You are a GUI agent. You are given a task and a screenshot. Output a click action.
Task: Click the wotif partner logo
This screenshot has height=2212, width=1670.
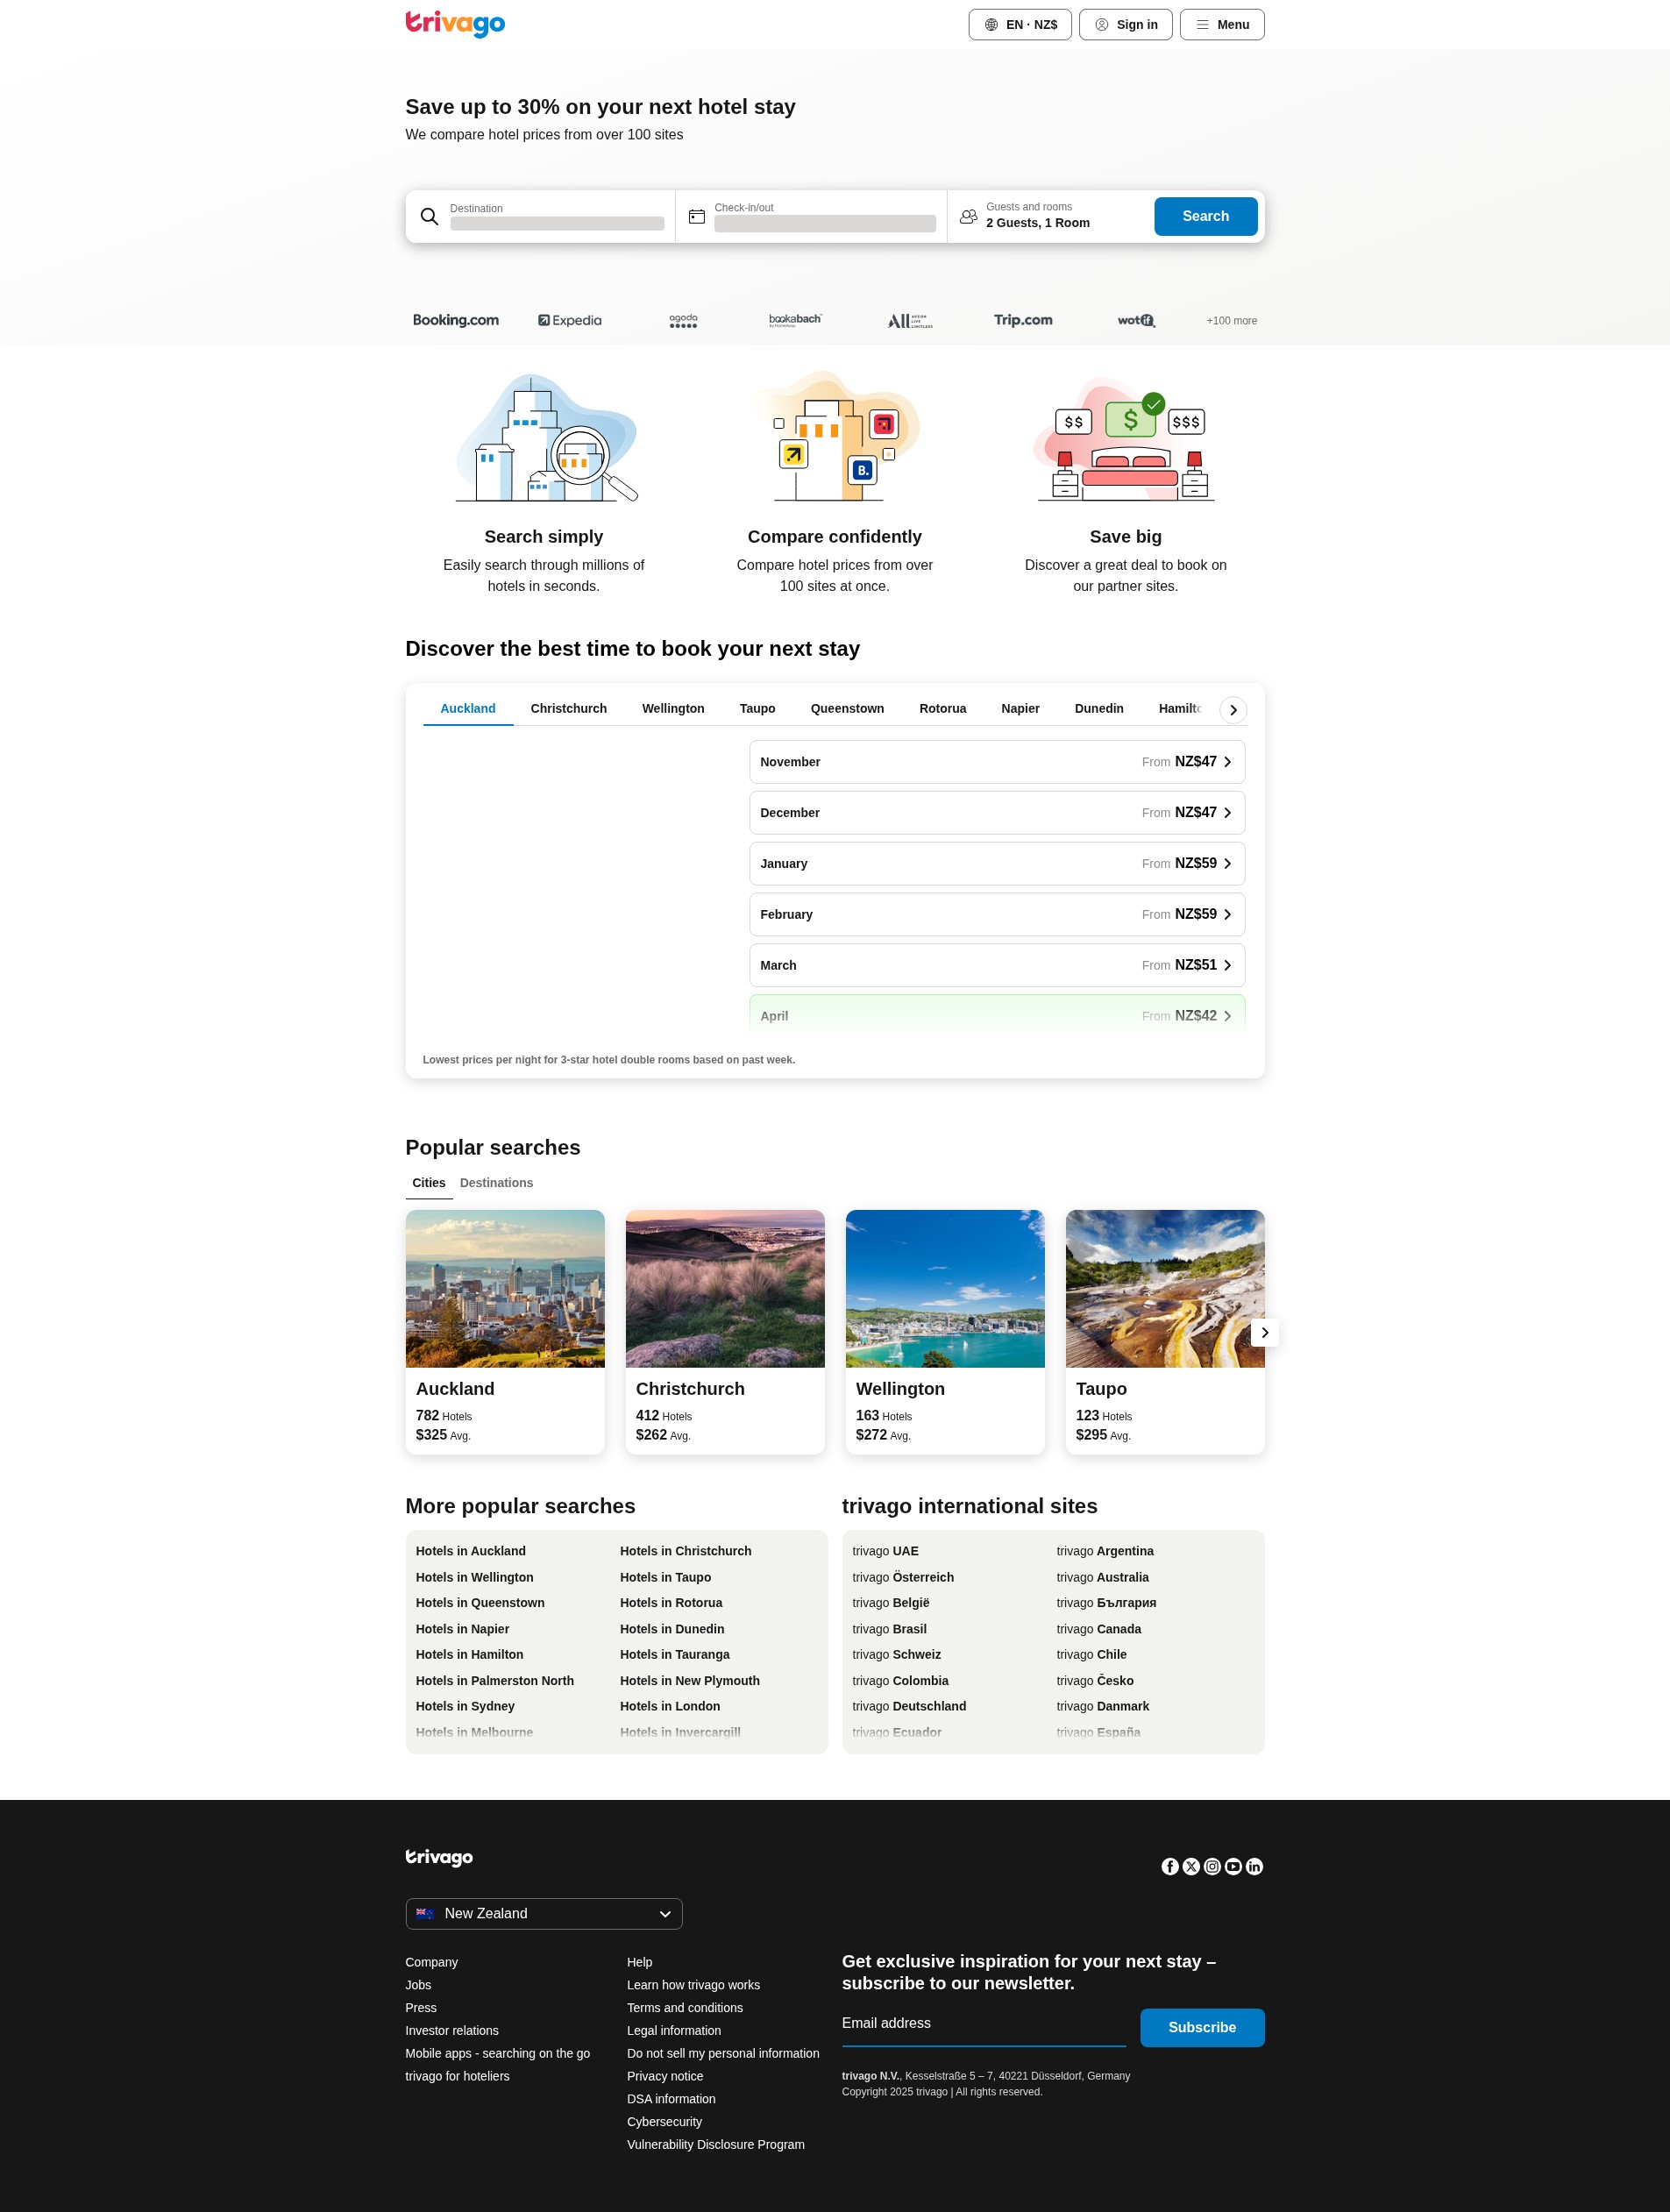(x=1136, y=320)
